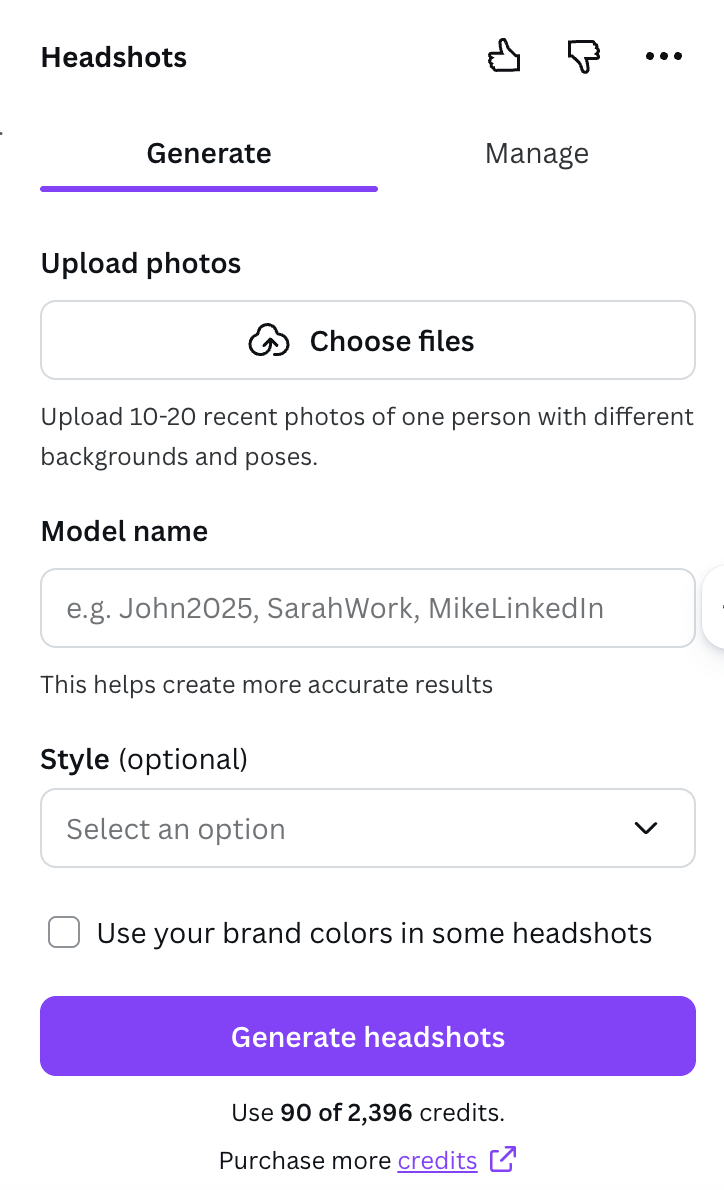The height and width of the screenshot is (1190, 724).
Task: Click the external link icon beside credits
Action: coord(504,1160)
